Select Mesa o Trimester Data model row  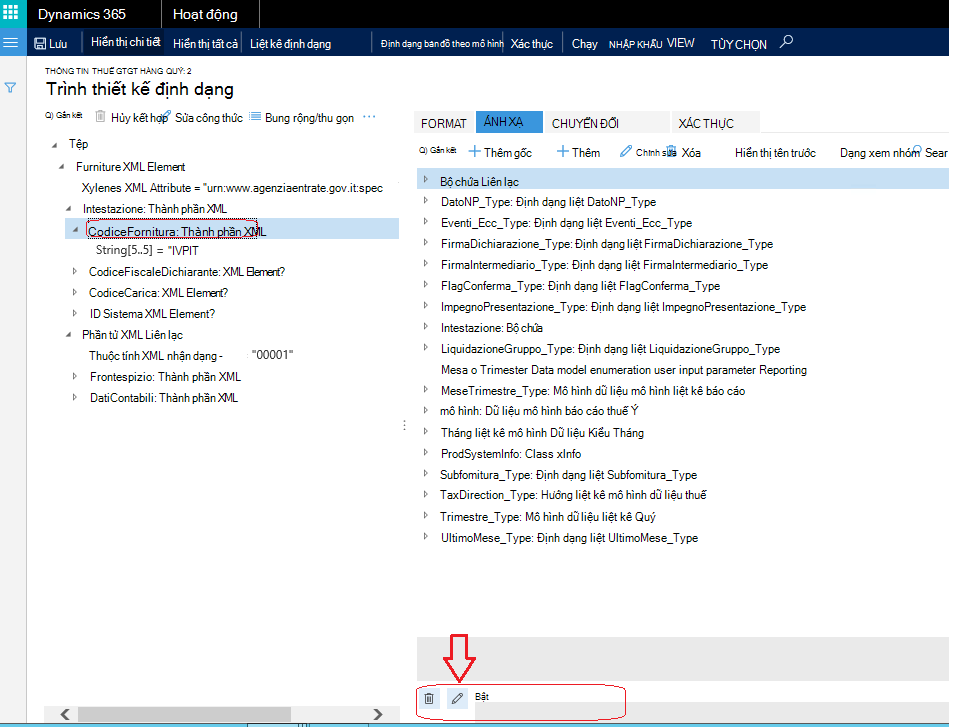click(x=624, y=370)
